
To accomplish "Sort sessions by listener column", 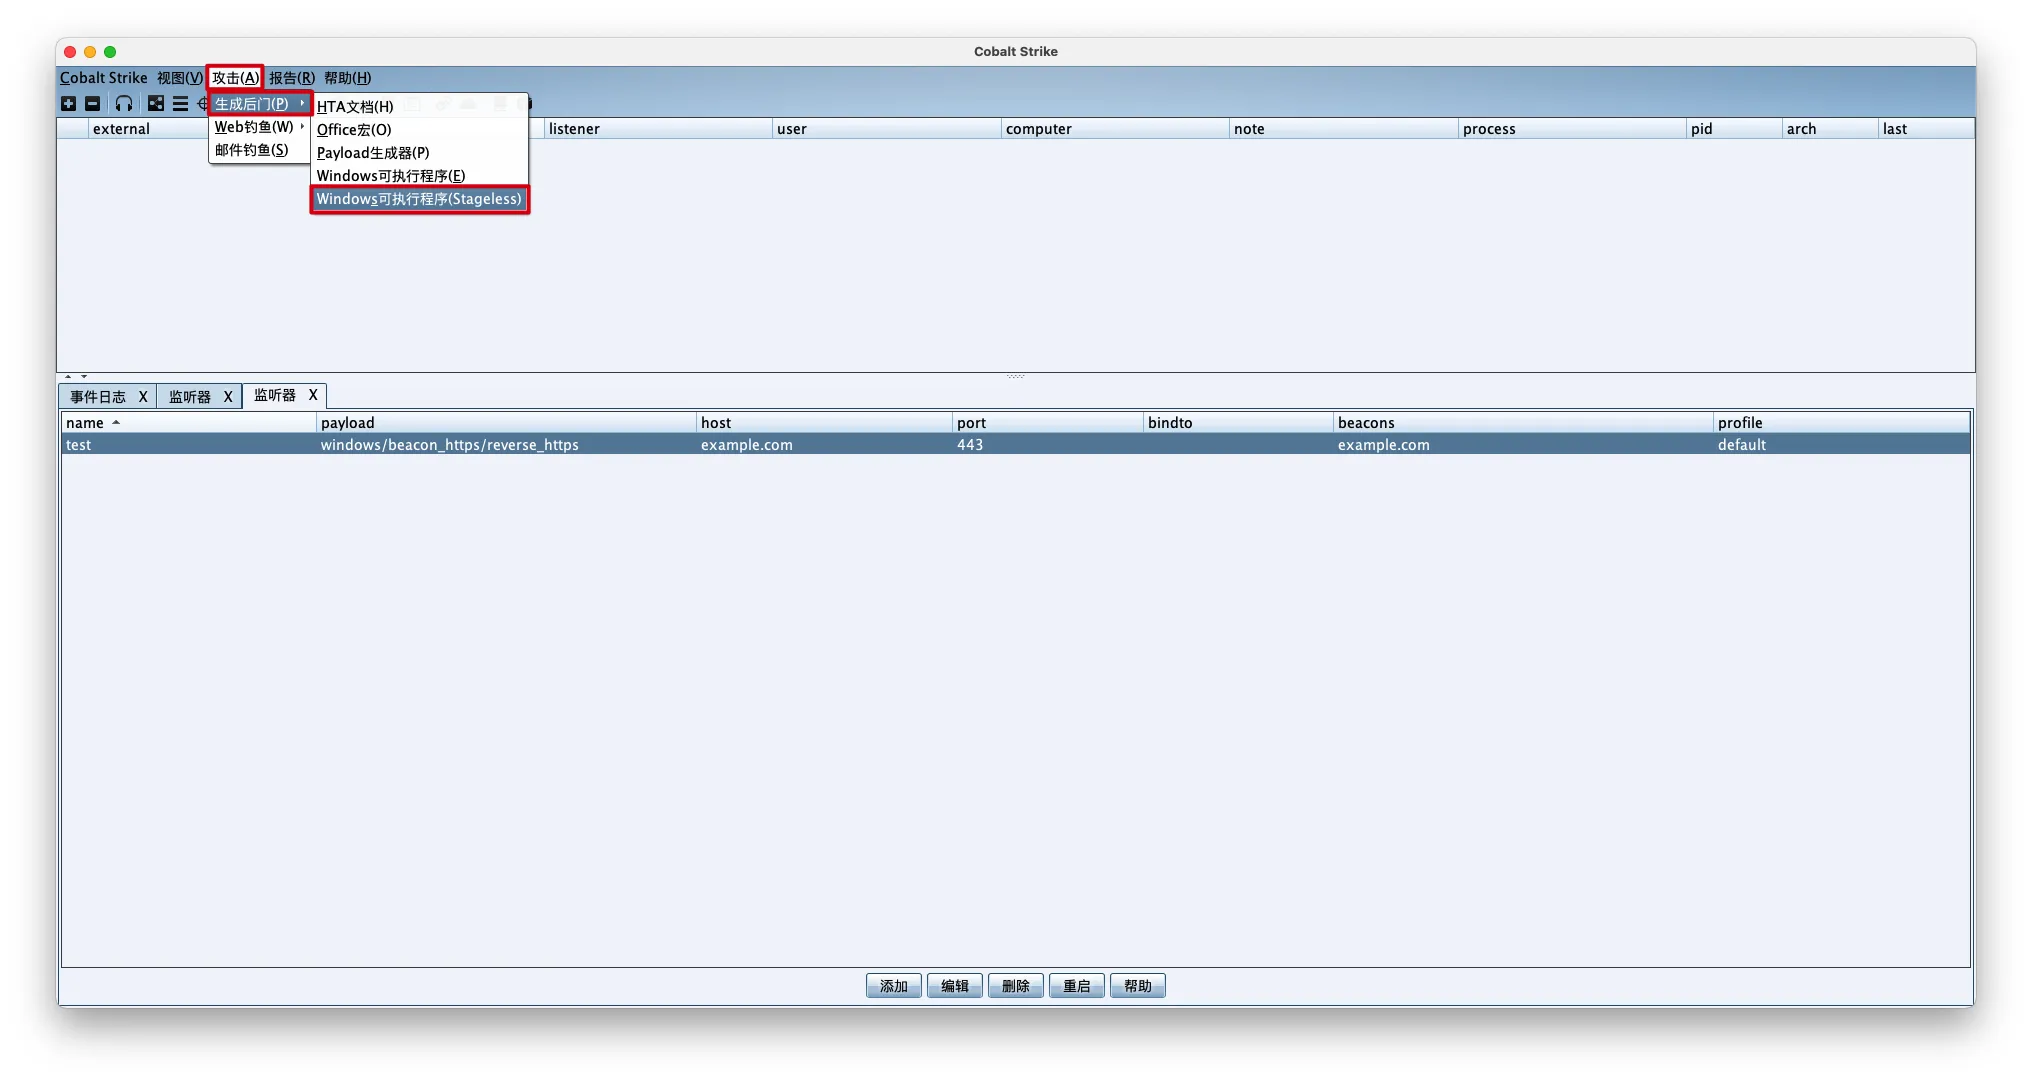I will [658, 129].
